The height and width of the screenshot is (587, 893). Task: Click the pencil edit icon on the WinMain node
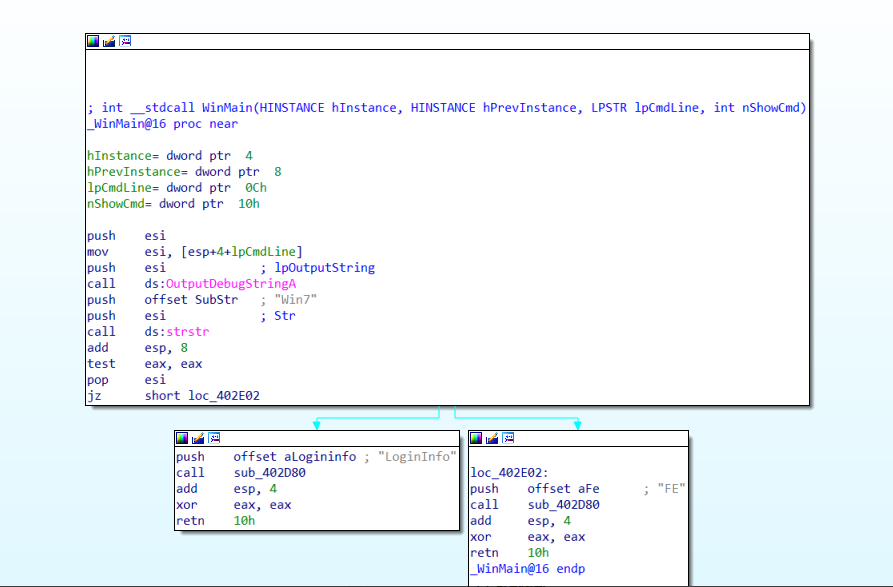tap(108, 41)
